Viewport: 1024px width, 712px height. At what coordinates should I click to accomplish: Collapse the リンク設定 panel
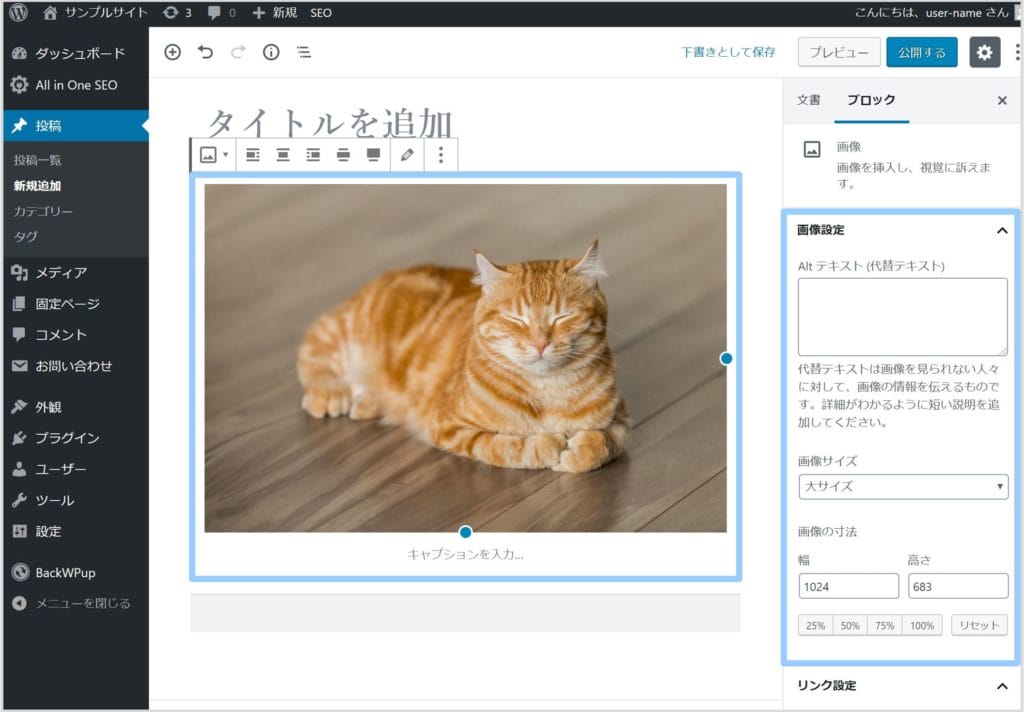tap(1001, 686)
